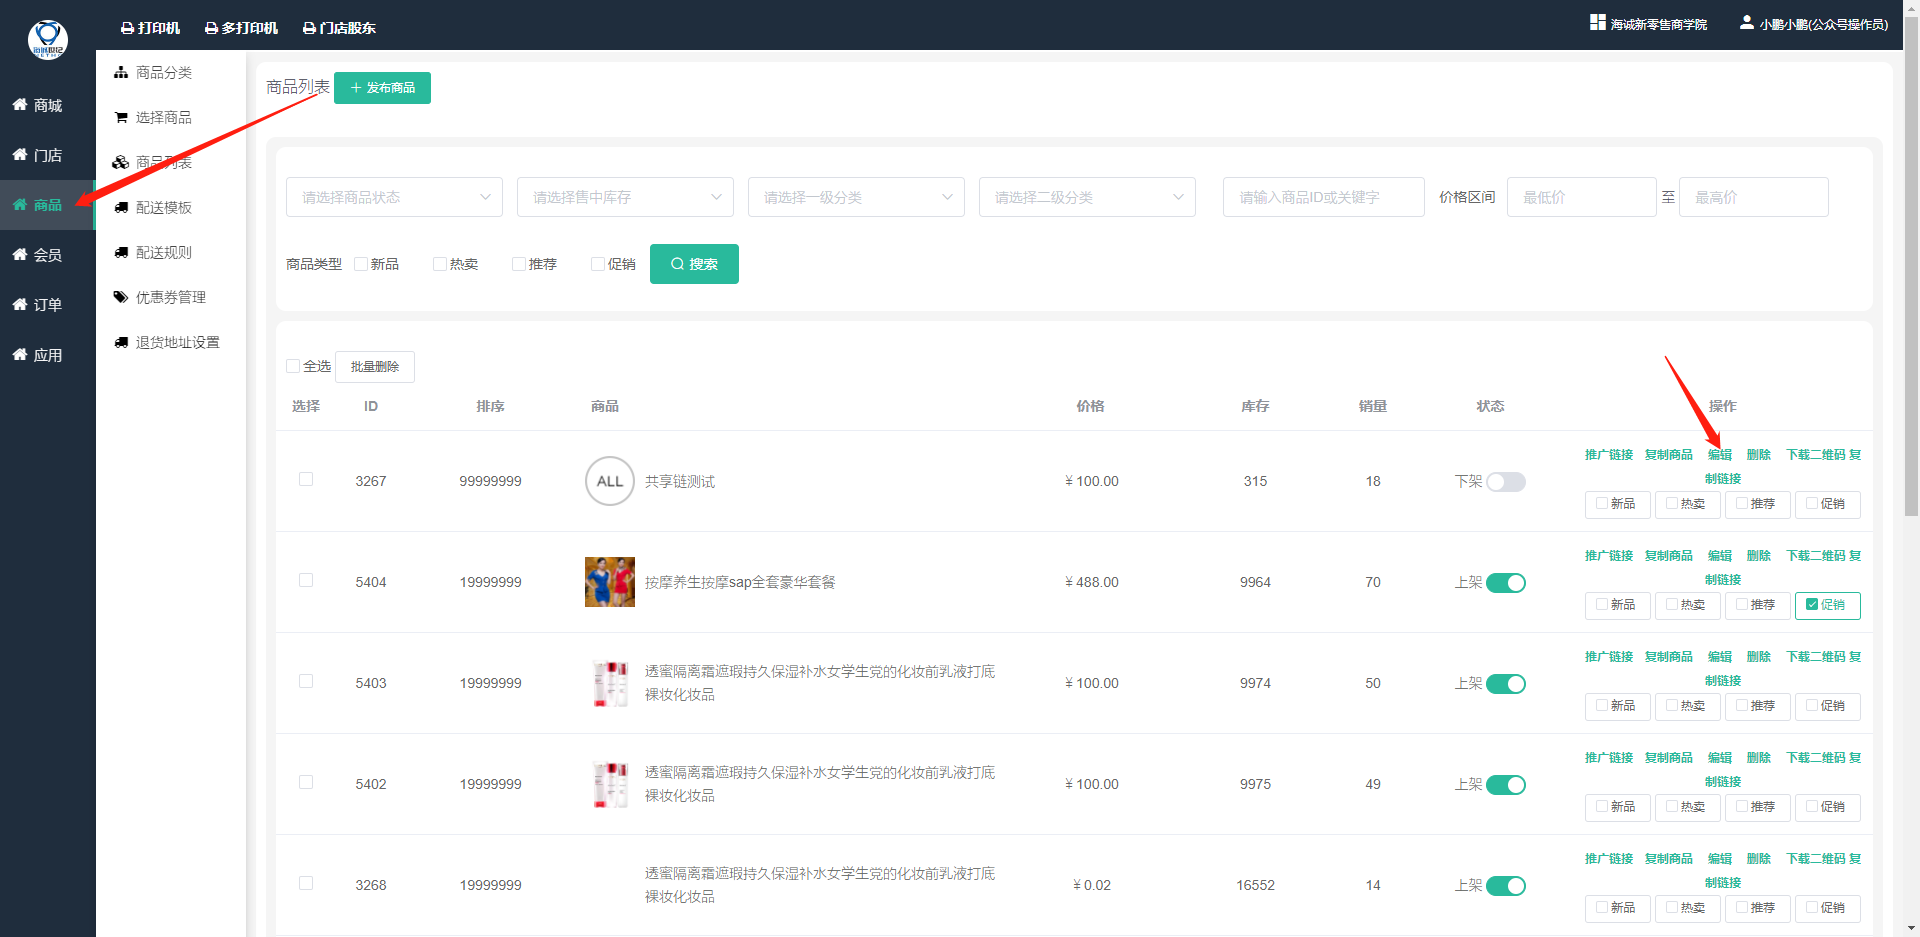Open 门店 in the left navigation
This screenshot has height=937, width=1920.
[47, 155]
